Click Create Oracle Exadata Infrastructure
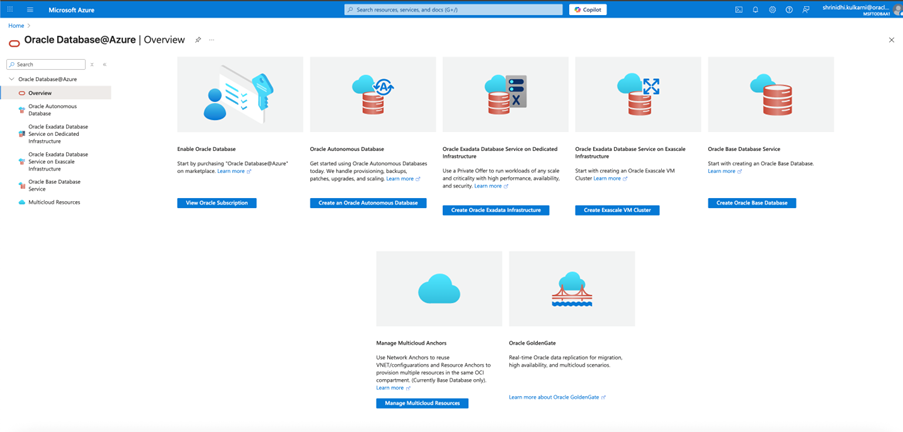 coord(496,210)
